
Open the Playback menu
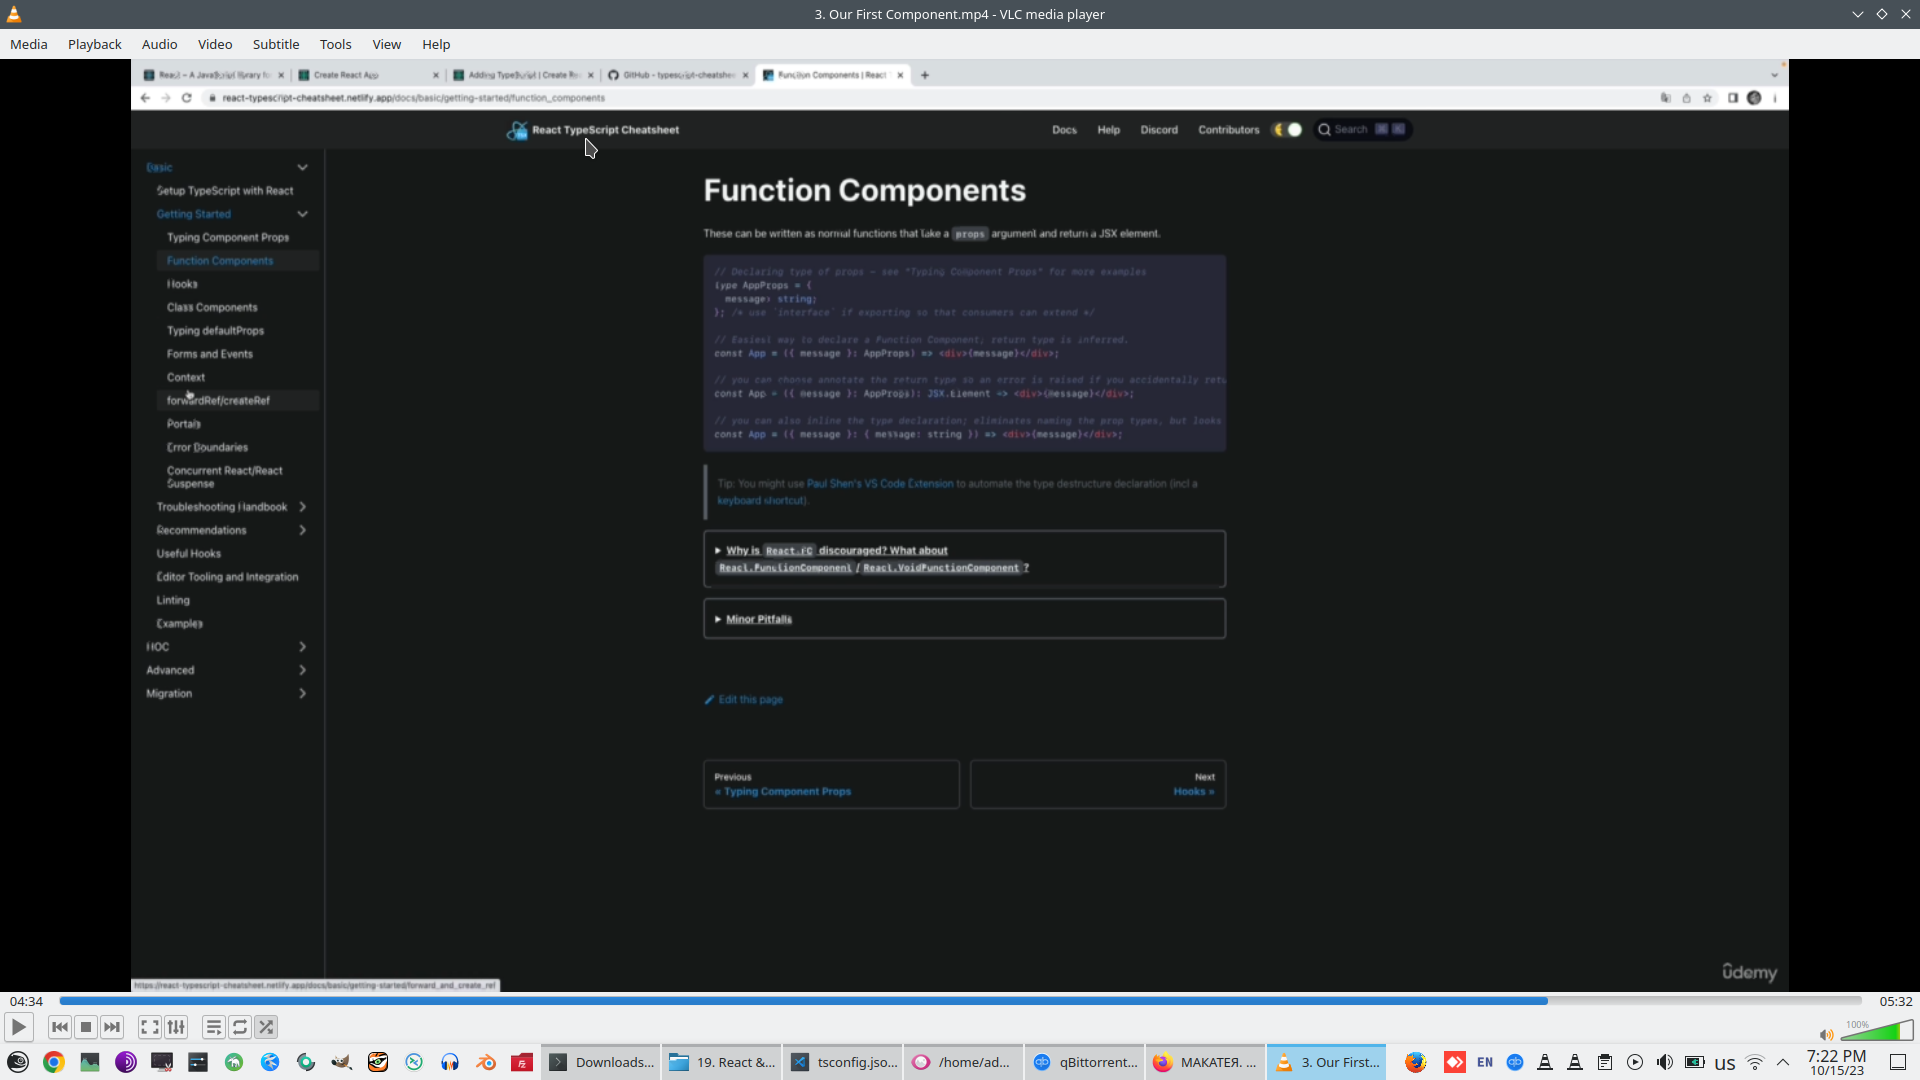click(x=94, y=44)
